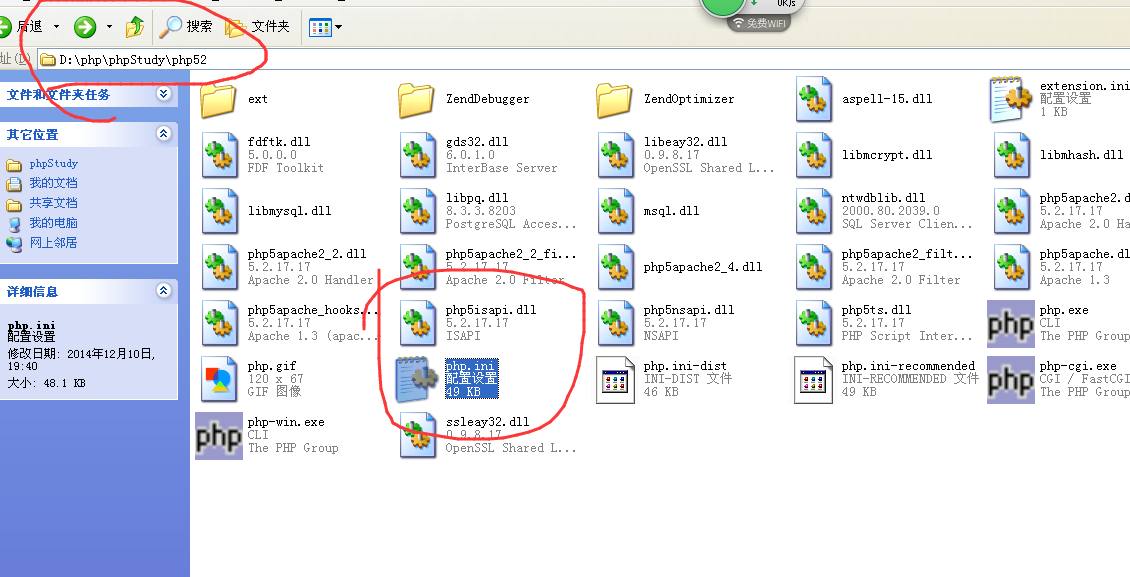Screen dimensions: 1130x577
Task: Select the php.exe CLI icon
Action: (x=1010, y=323)
